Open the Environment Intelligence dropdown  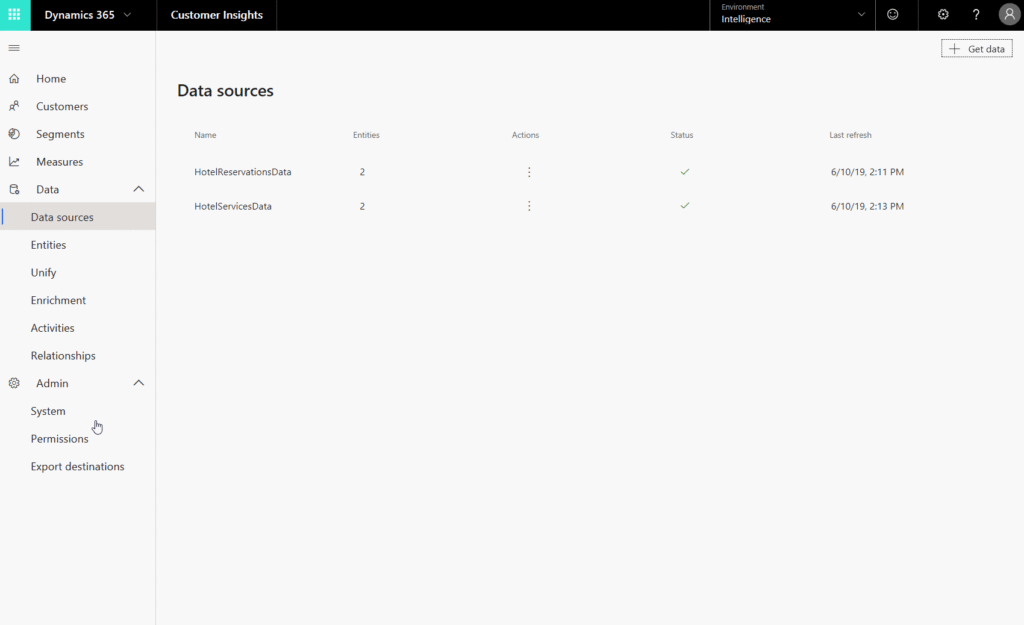(860, 14)
